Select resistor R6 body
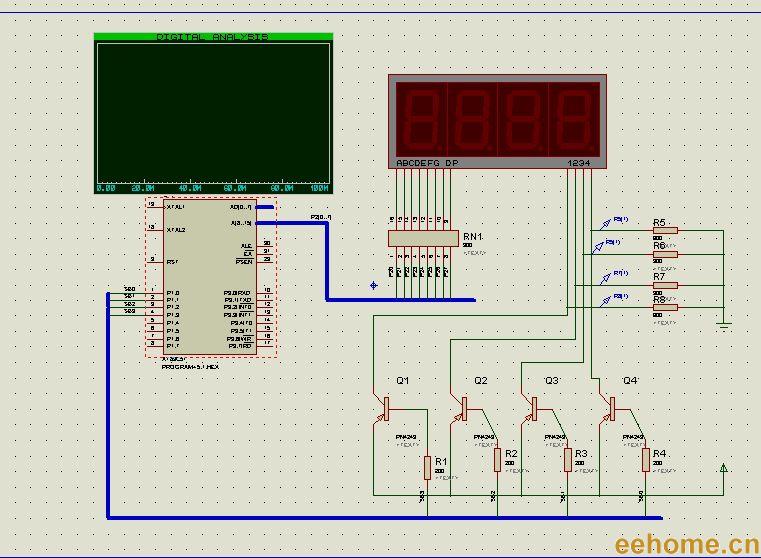The height and width of the screenshot is (558, 761). coord(665,254)
